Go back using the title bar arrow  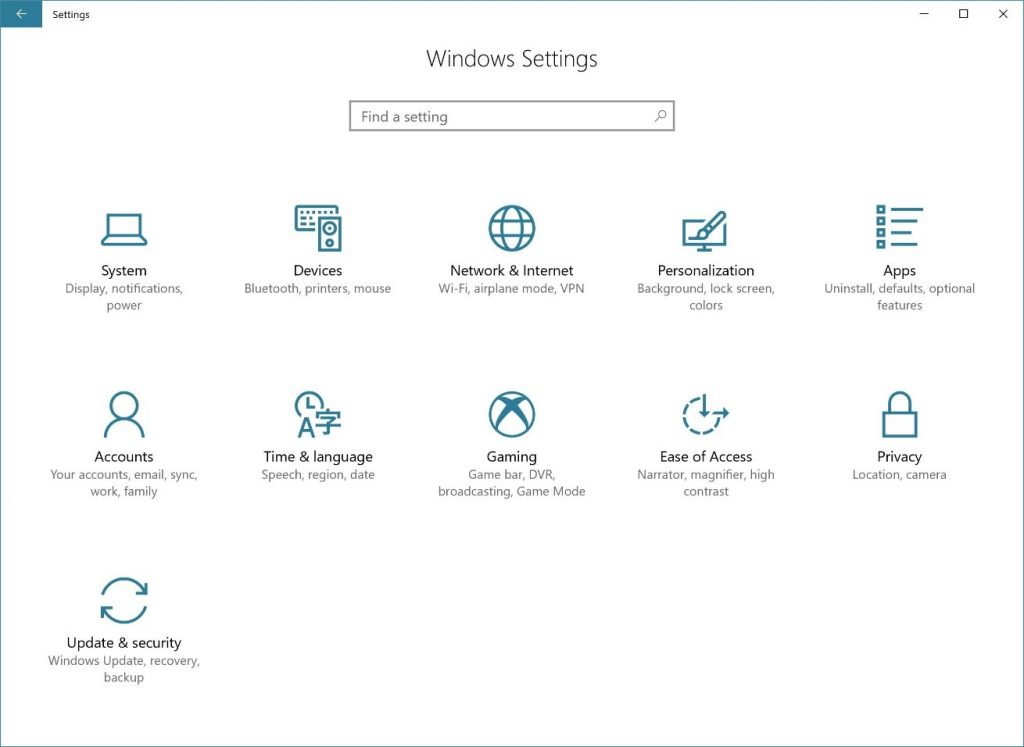click(x=21, y=14)
